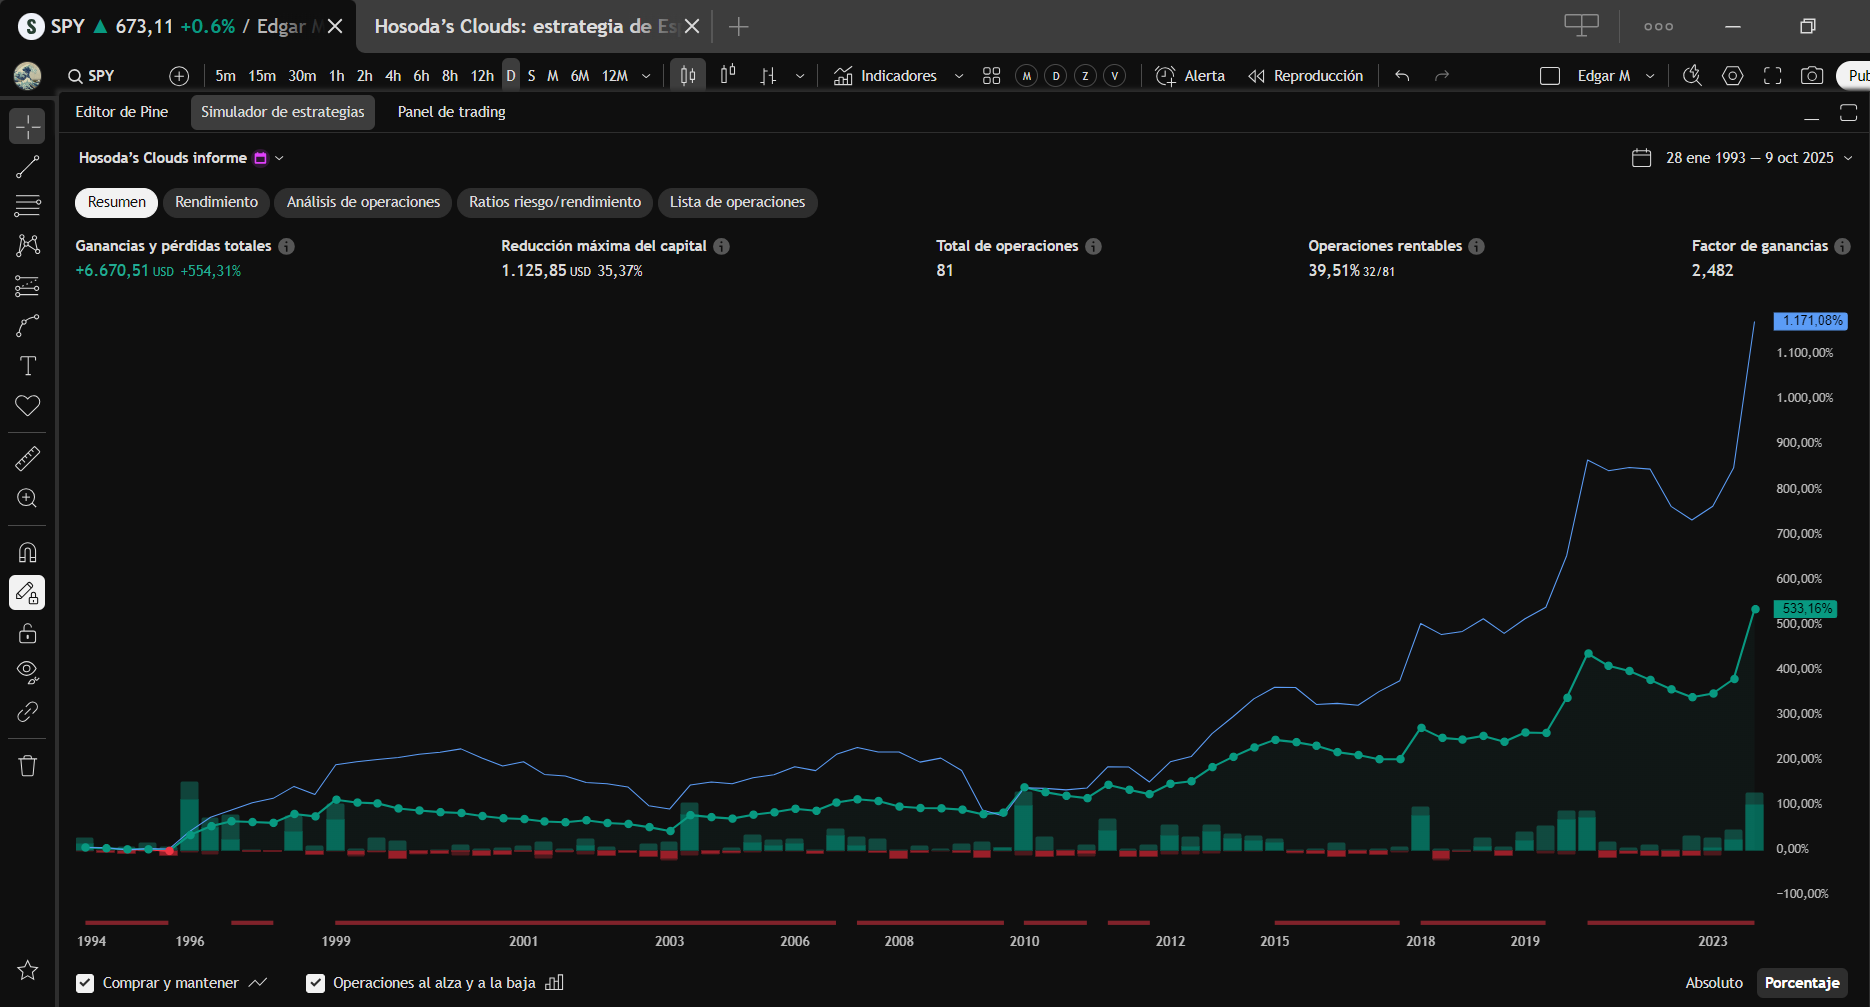Toggle Comprar y mantener checkbox
This screenshot has height=1007, width=1870.
(85, 983)
